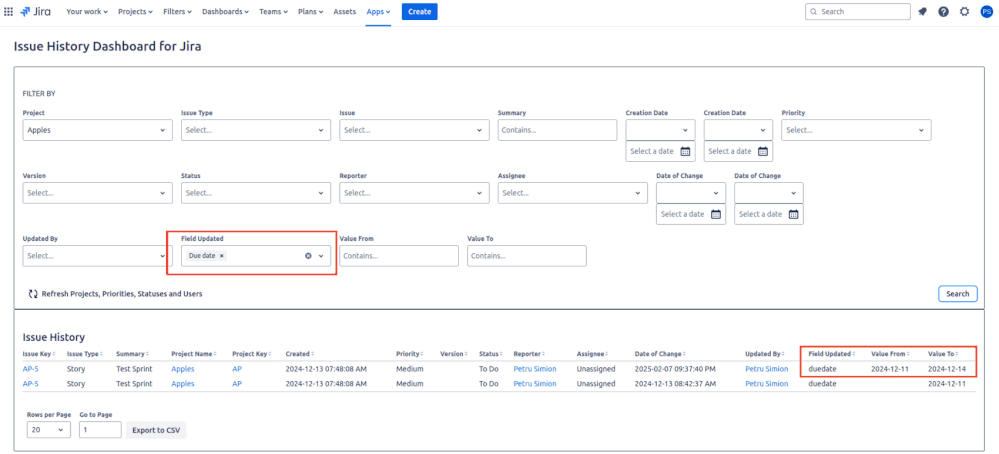Sort by the Field Updated column header
This screenshot has height=454, width=999.
pyautogui.click(x=832, y=353)
